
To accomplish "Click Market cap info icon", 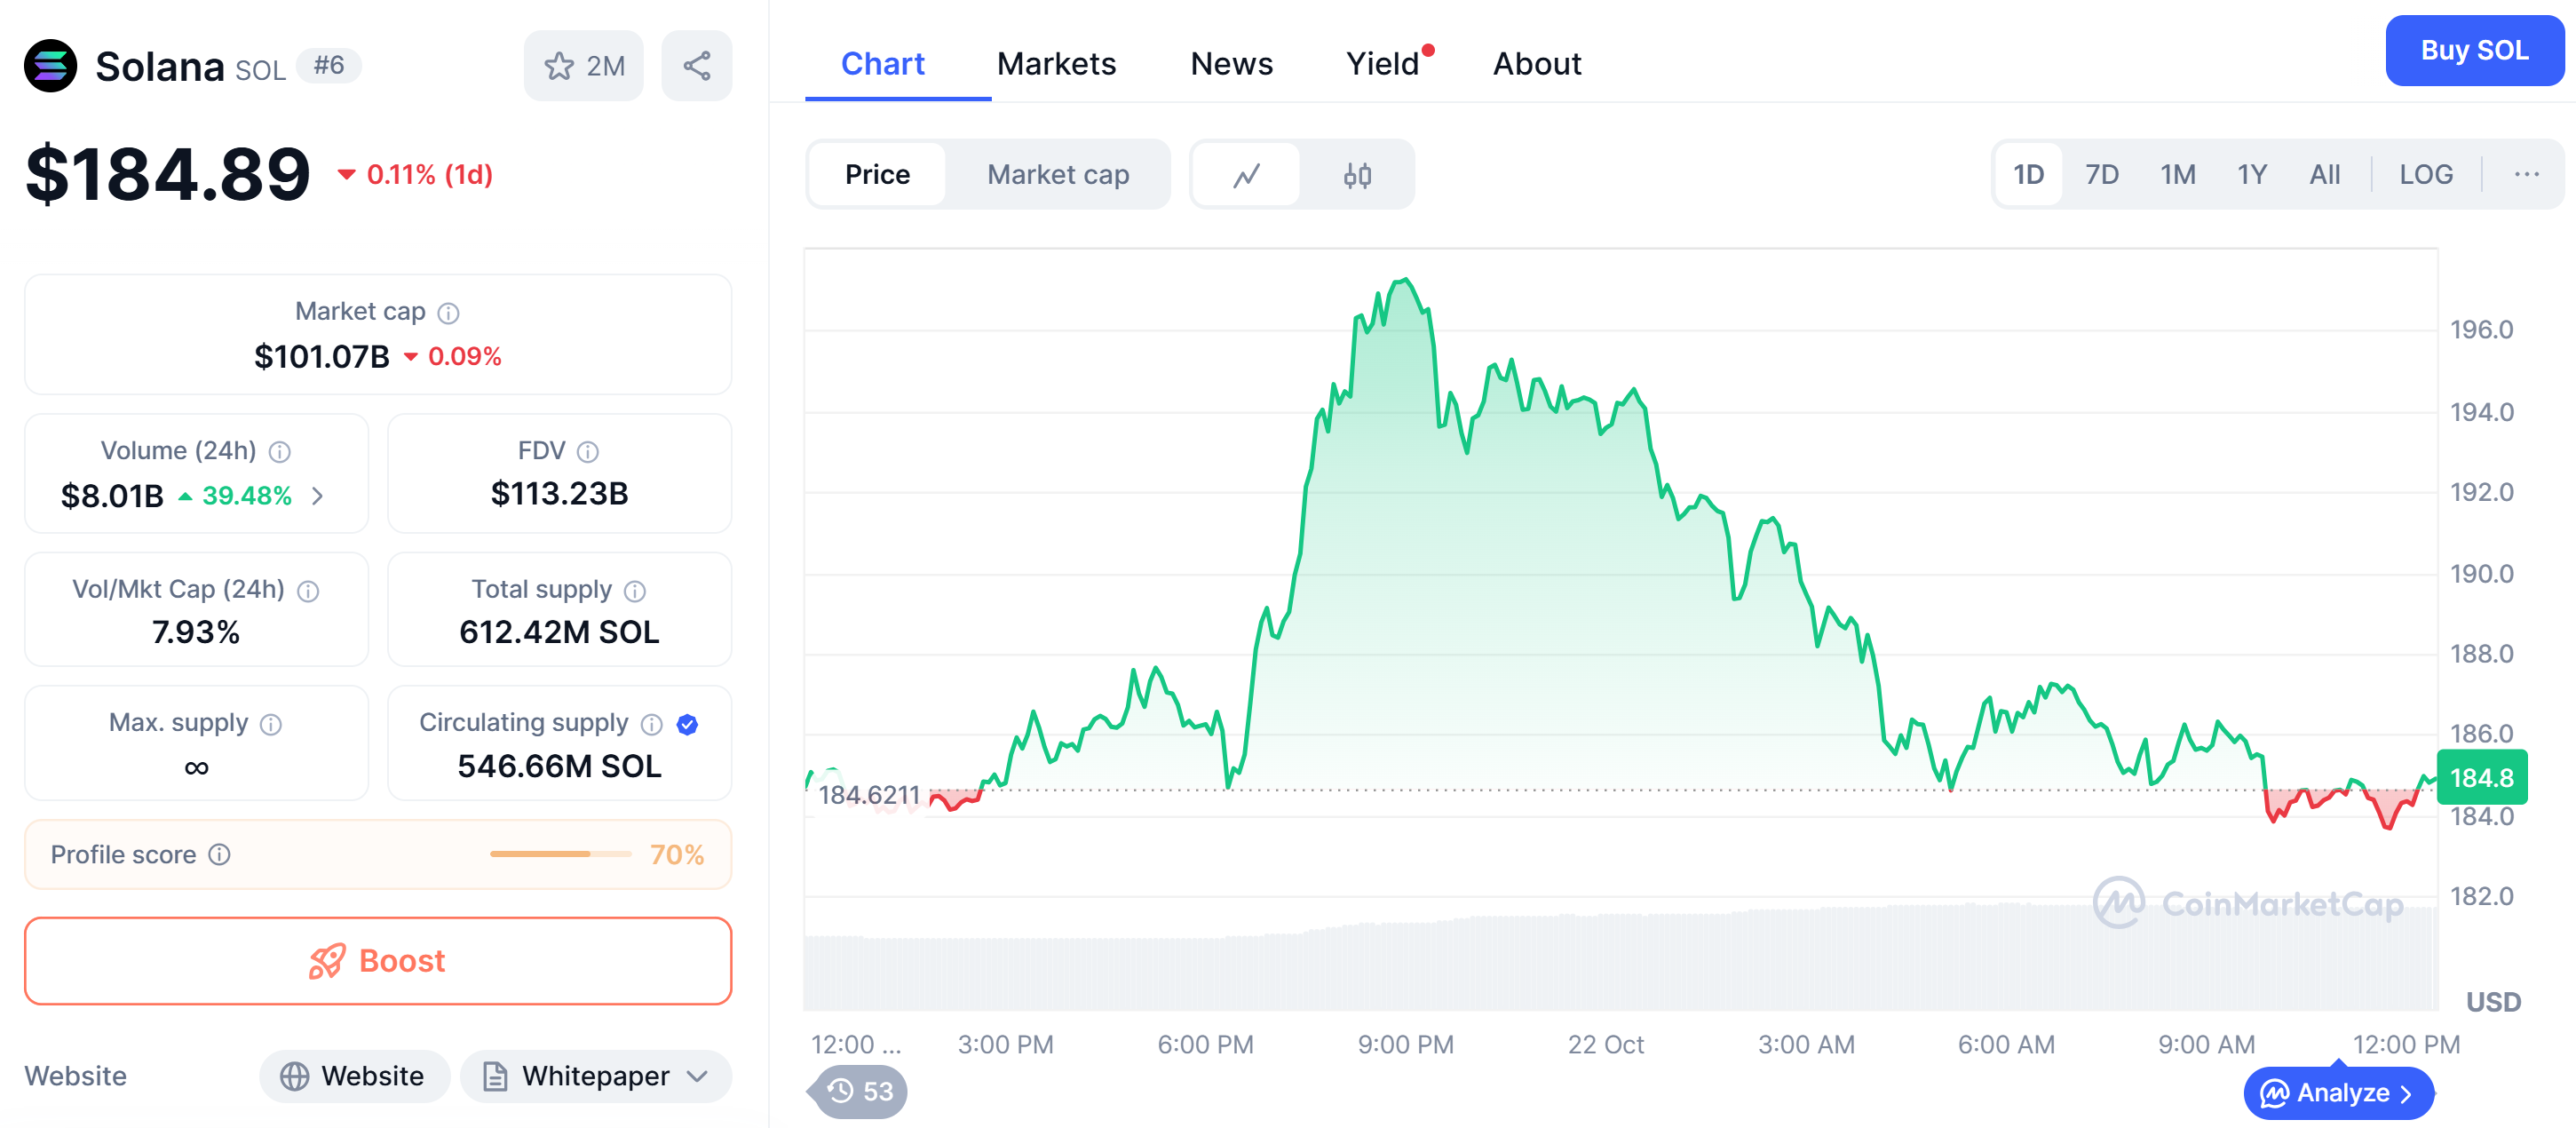I will 449,313.
